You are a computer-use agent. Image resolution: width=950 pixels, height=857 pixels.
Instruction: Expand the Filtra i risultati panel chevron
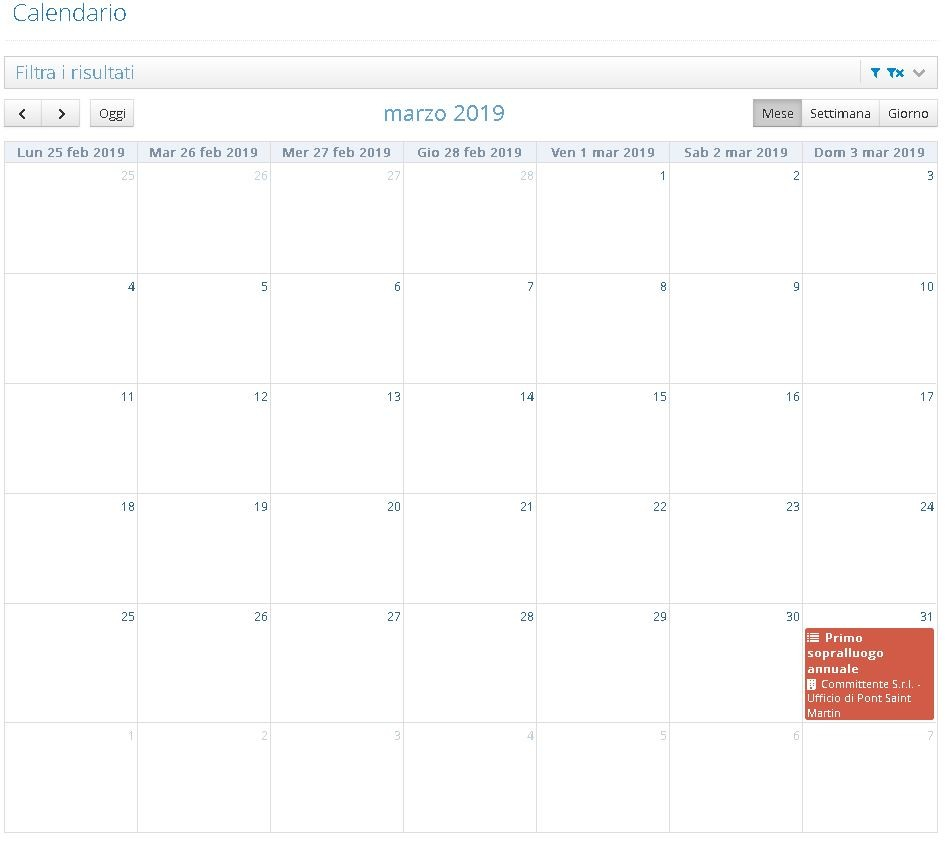[918, 73]
